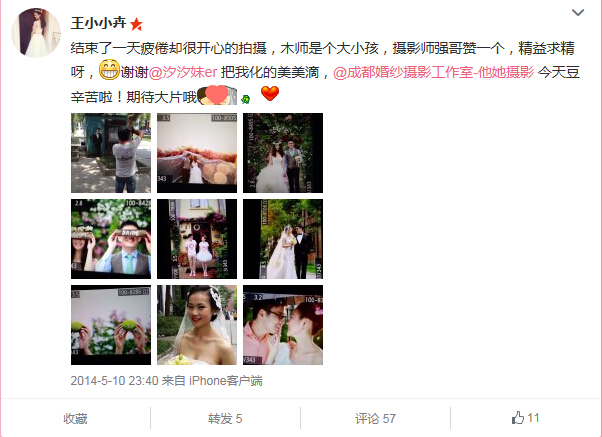Click 收藏 to favorite the post

[x=75, y=418]
